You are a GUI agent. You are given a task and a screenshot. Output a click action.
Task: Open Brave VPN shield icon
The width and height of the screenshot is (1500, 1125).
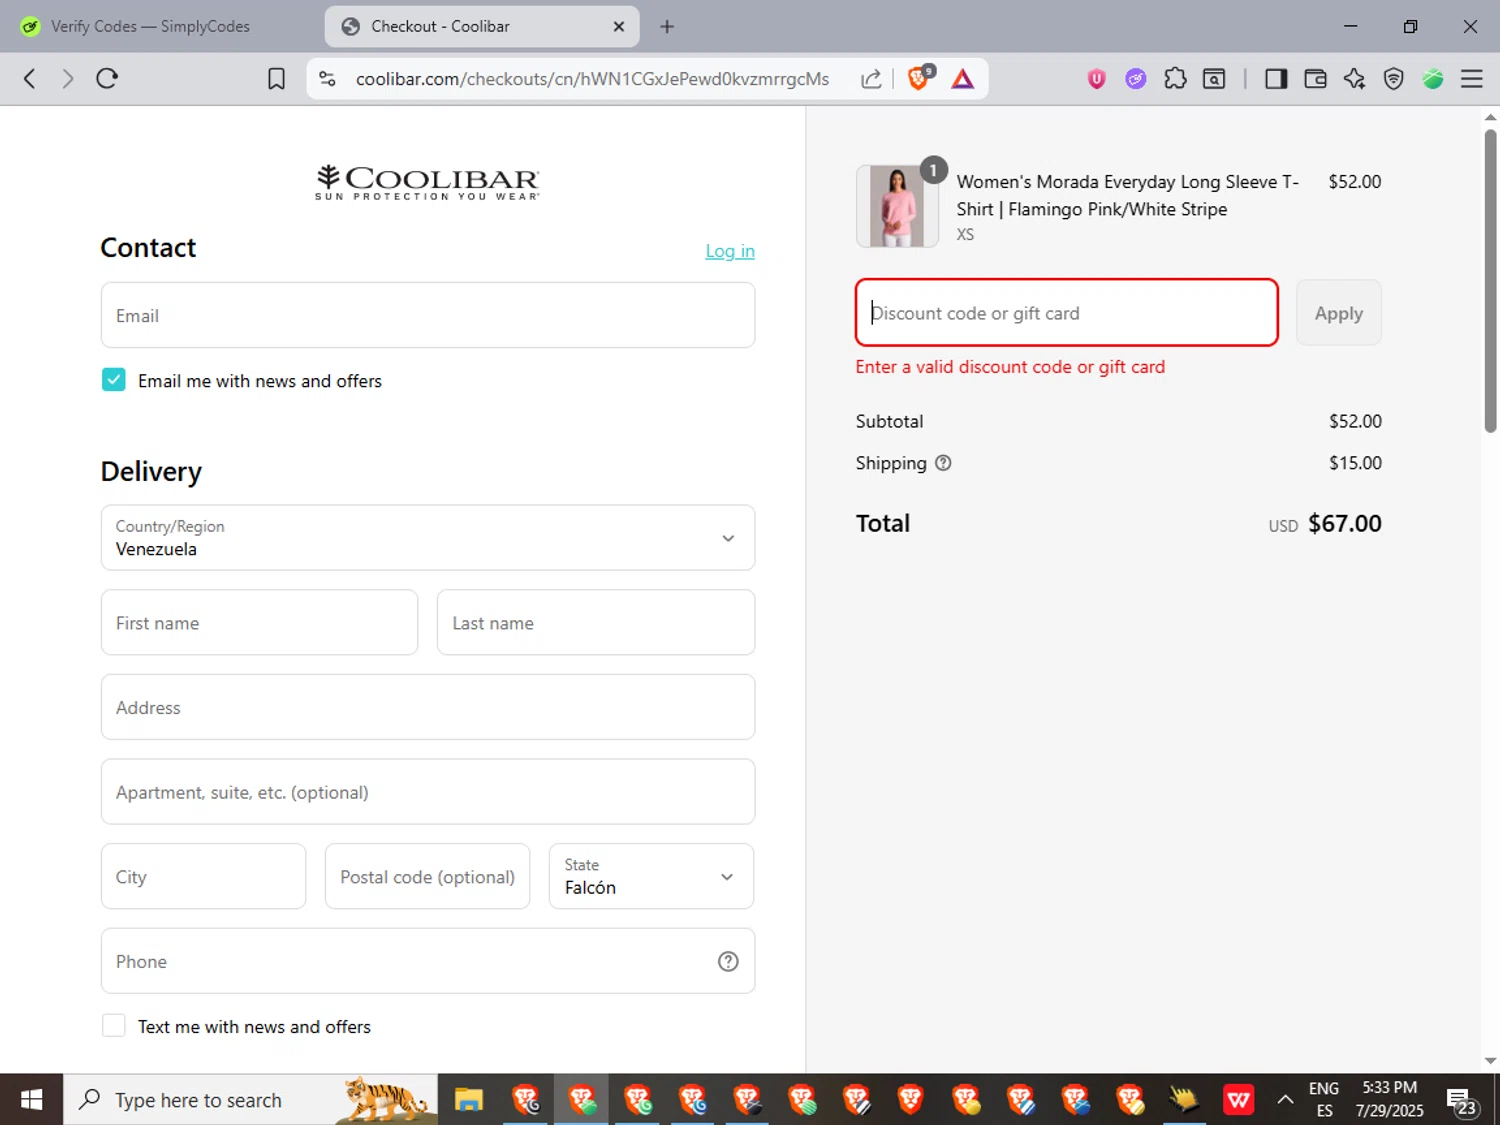[1393, 79]
